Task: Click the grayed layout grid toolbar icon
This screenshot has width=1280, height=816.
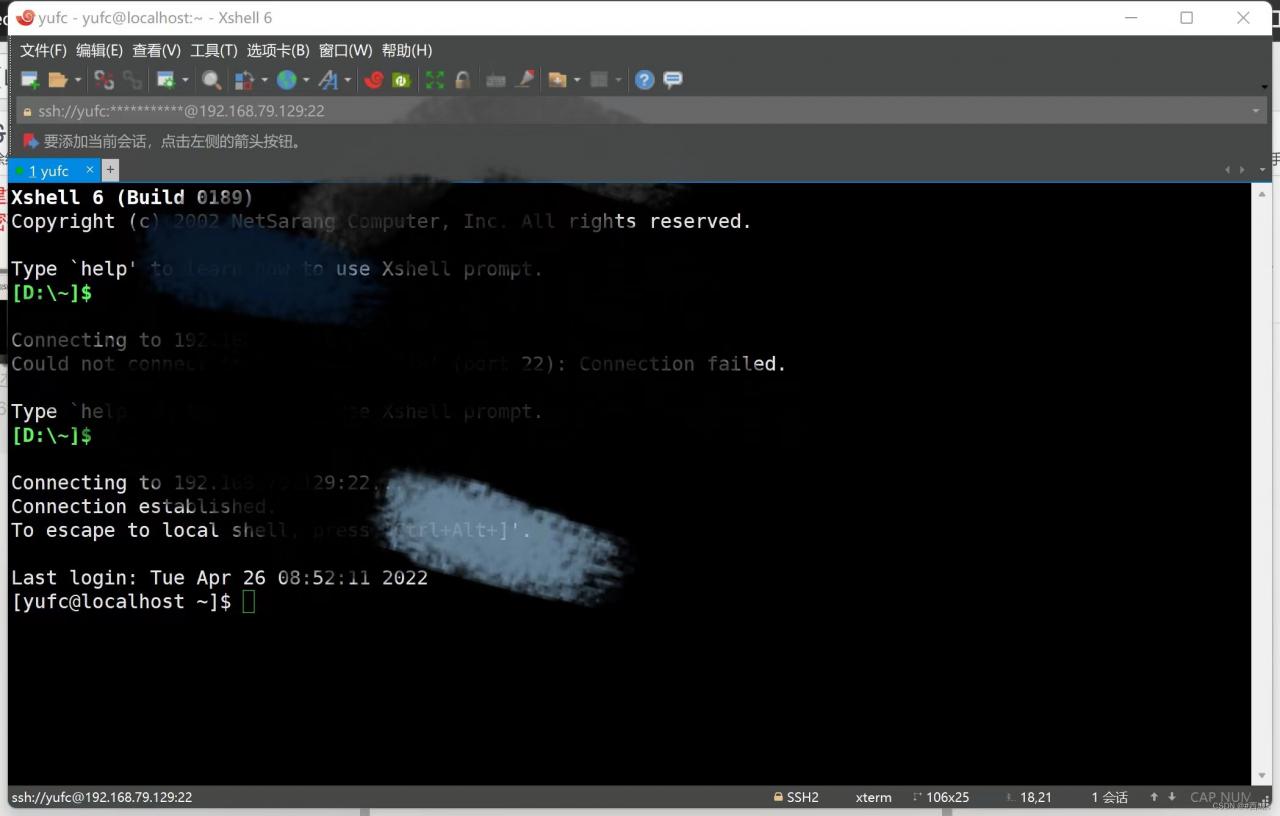Action: (x=600, y=80)
